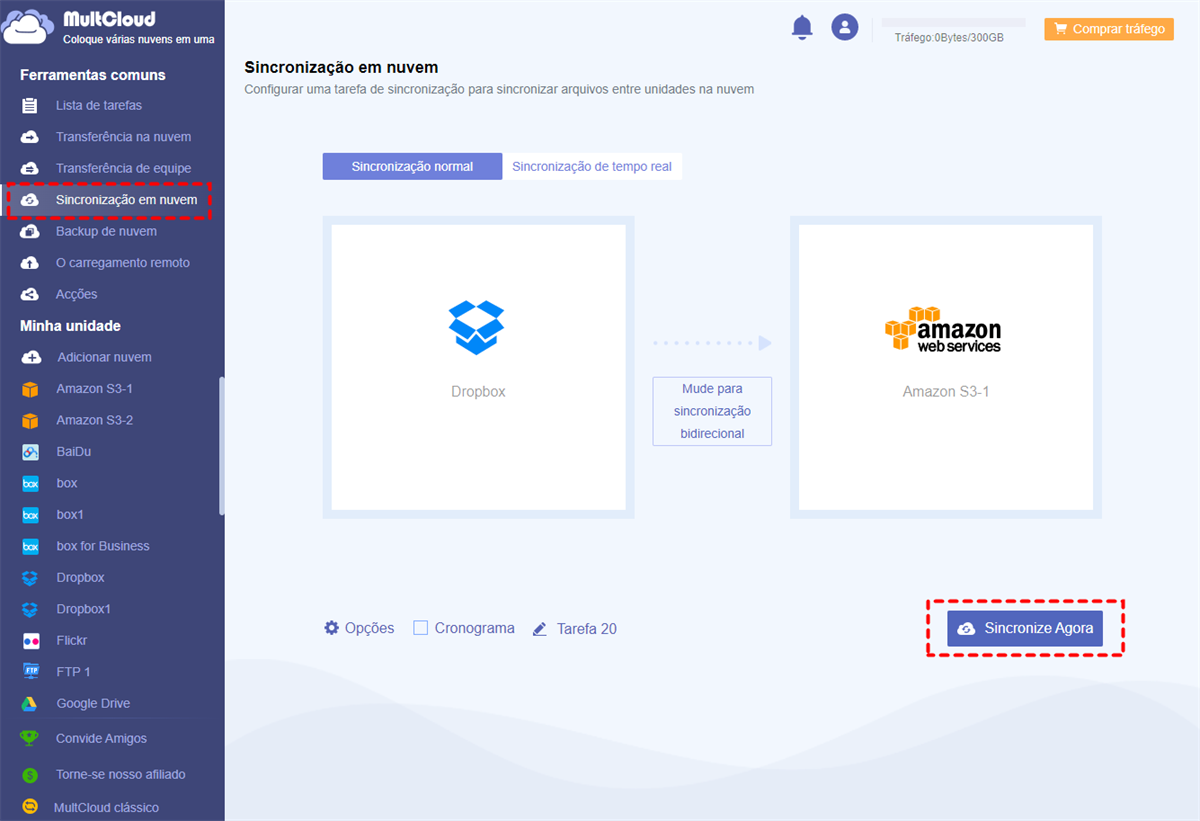Click the pencil icon beside Tarefa 20
This screenshot has width=1200, height=821.
tap(540, 629)
